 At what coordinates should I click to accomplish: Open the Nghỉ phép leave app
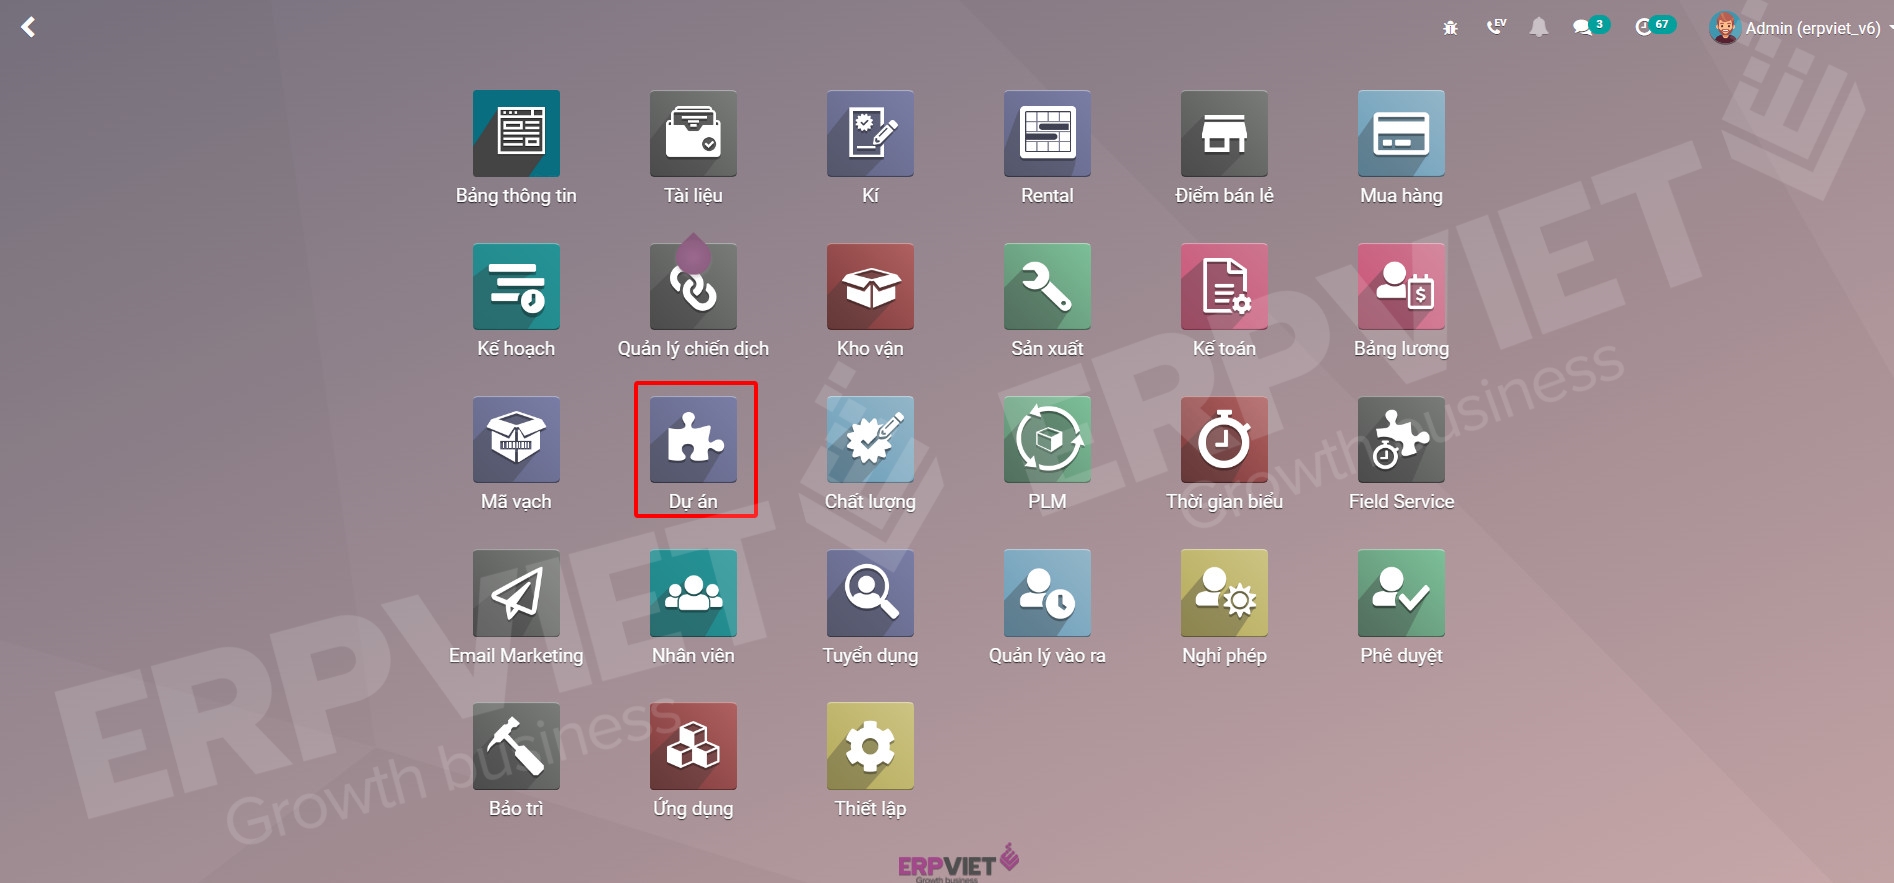[1224, 593]
